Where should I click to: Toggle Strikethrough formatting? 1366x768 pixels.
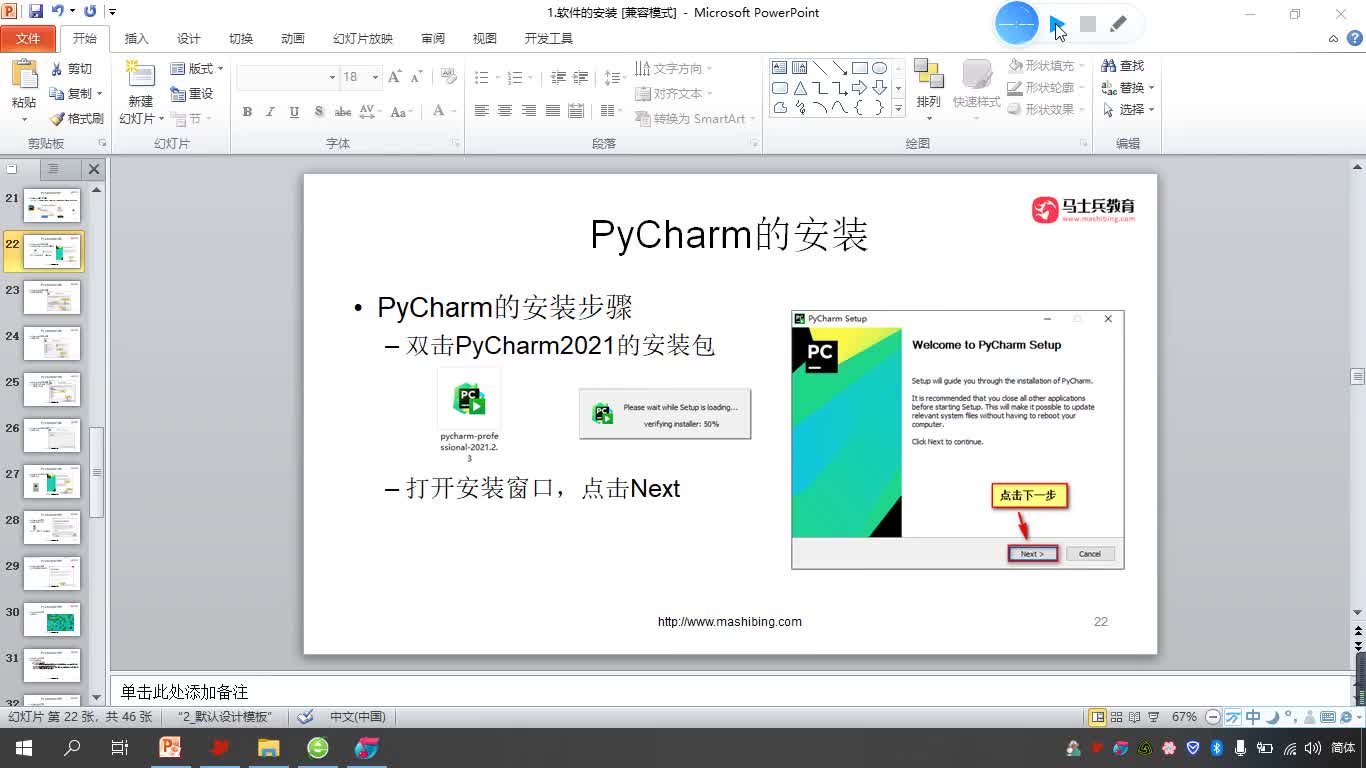tap(343, 112)
